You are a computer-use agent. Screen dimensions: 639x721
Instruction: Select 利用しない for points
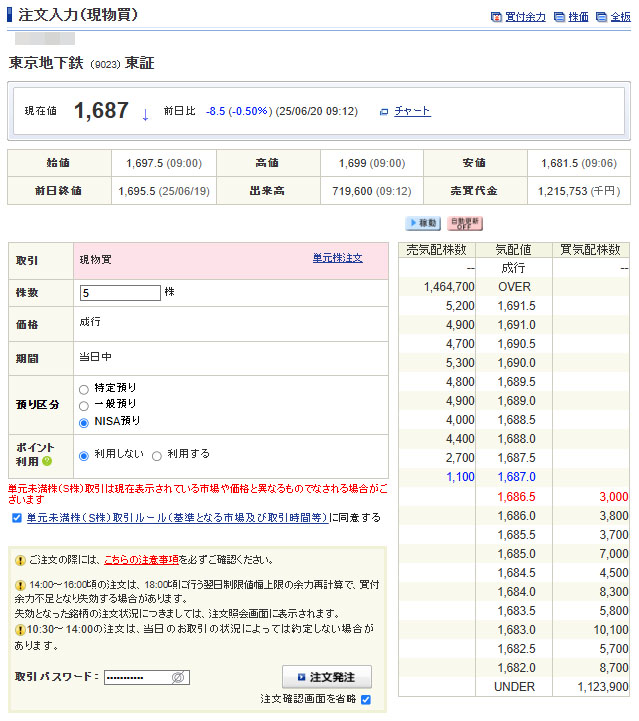coord(84,455)
